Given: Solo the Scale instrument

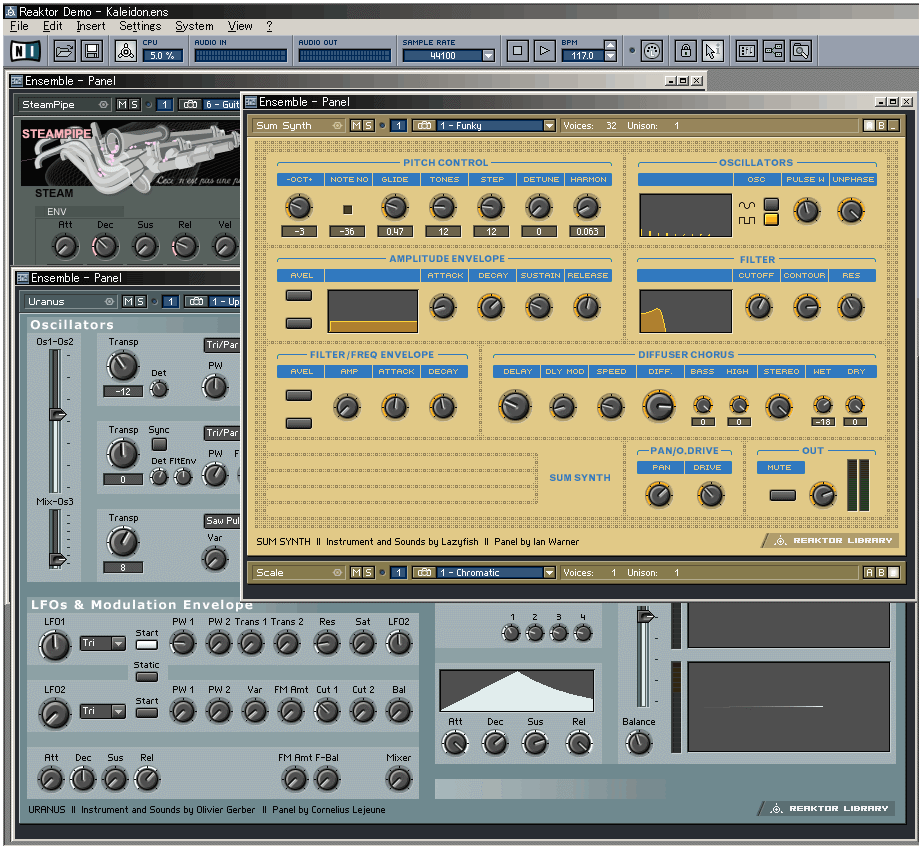Looking at the screenshot, I should 369,572.
